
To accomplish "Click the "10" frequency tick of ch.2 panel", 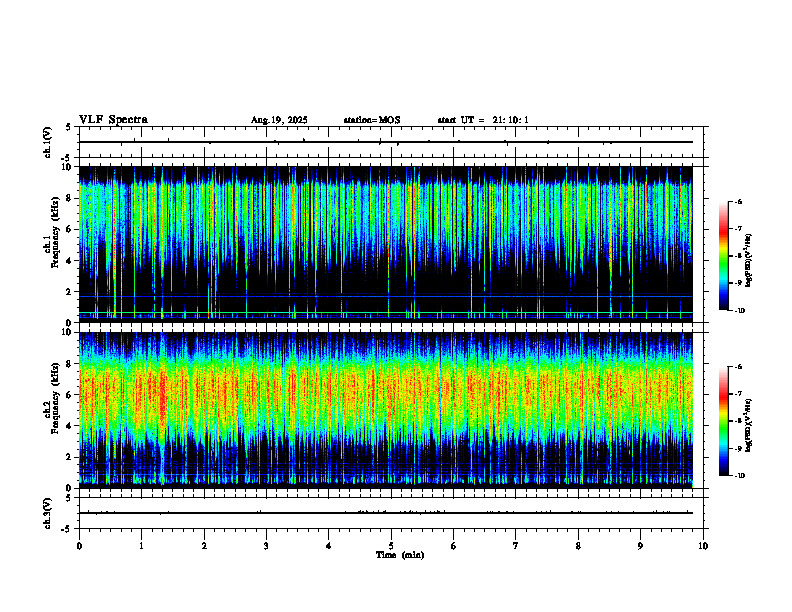I will tap(68, 332).
